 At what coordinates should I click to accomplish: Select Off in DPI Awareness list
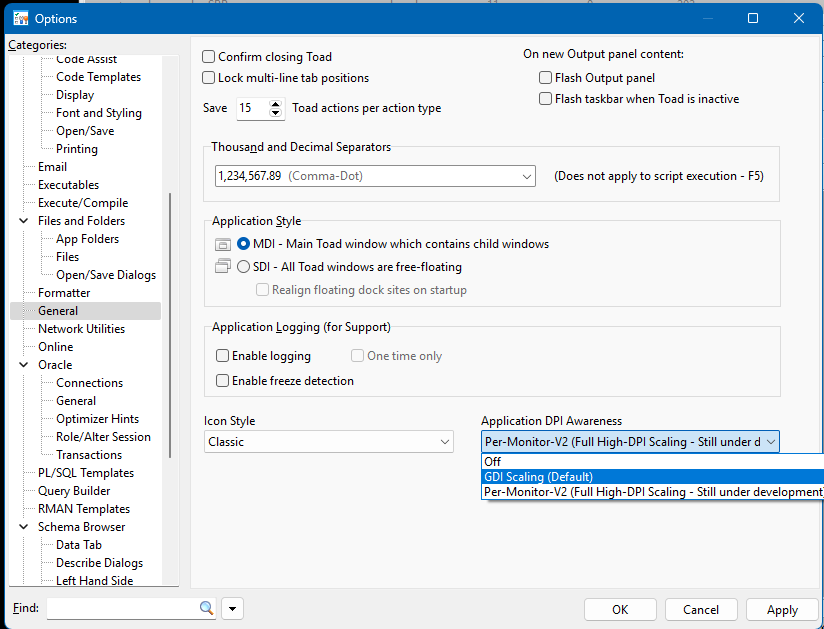tap(653, 461)
